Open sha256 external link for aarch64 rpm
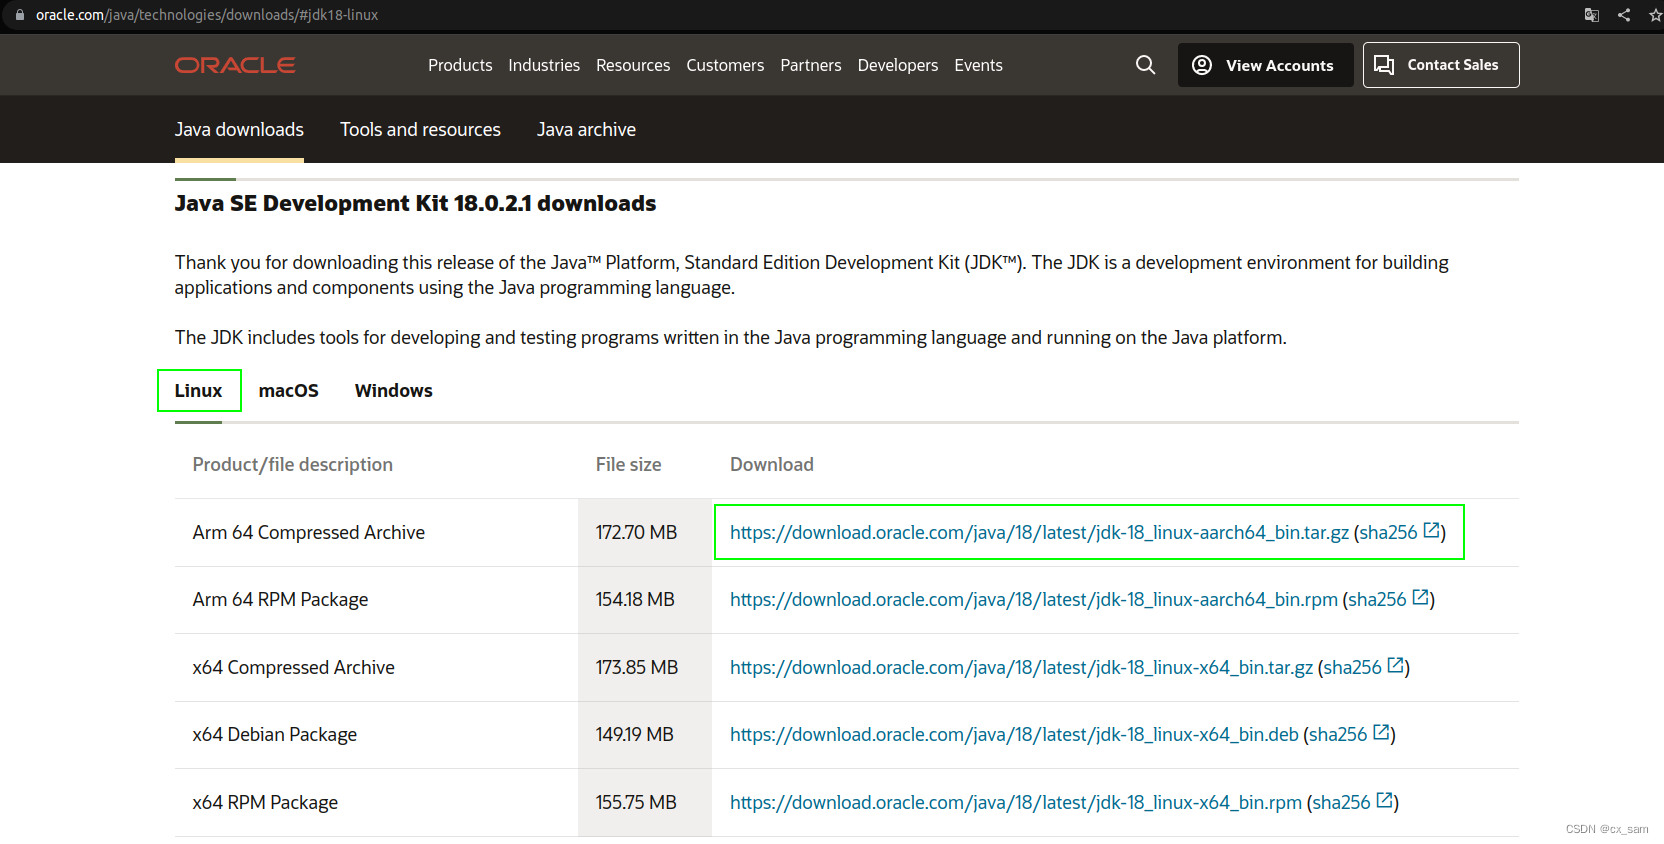Viewport: 1664px width, 844px height. (x=1388, y=599)
